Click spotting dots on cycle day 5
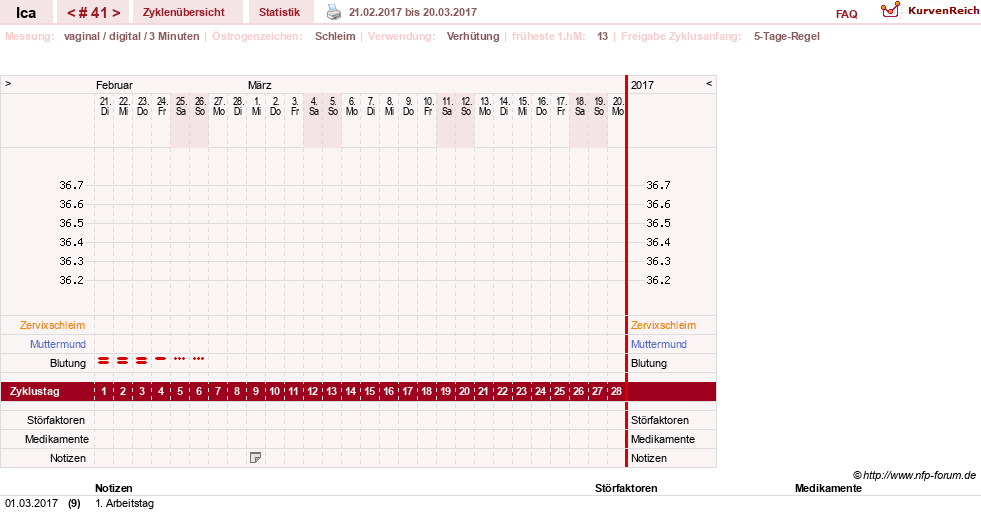 pyautogui.click(x=180, y=359)
